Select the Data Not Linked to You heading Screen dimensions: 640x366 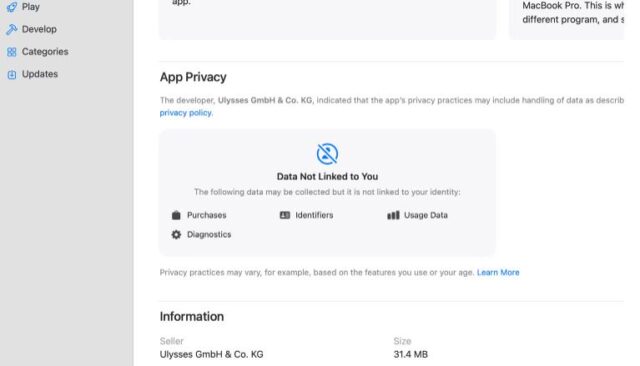point(327,177)
